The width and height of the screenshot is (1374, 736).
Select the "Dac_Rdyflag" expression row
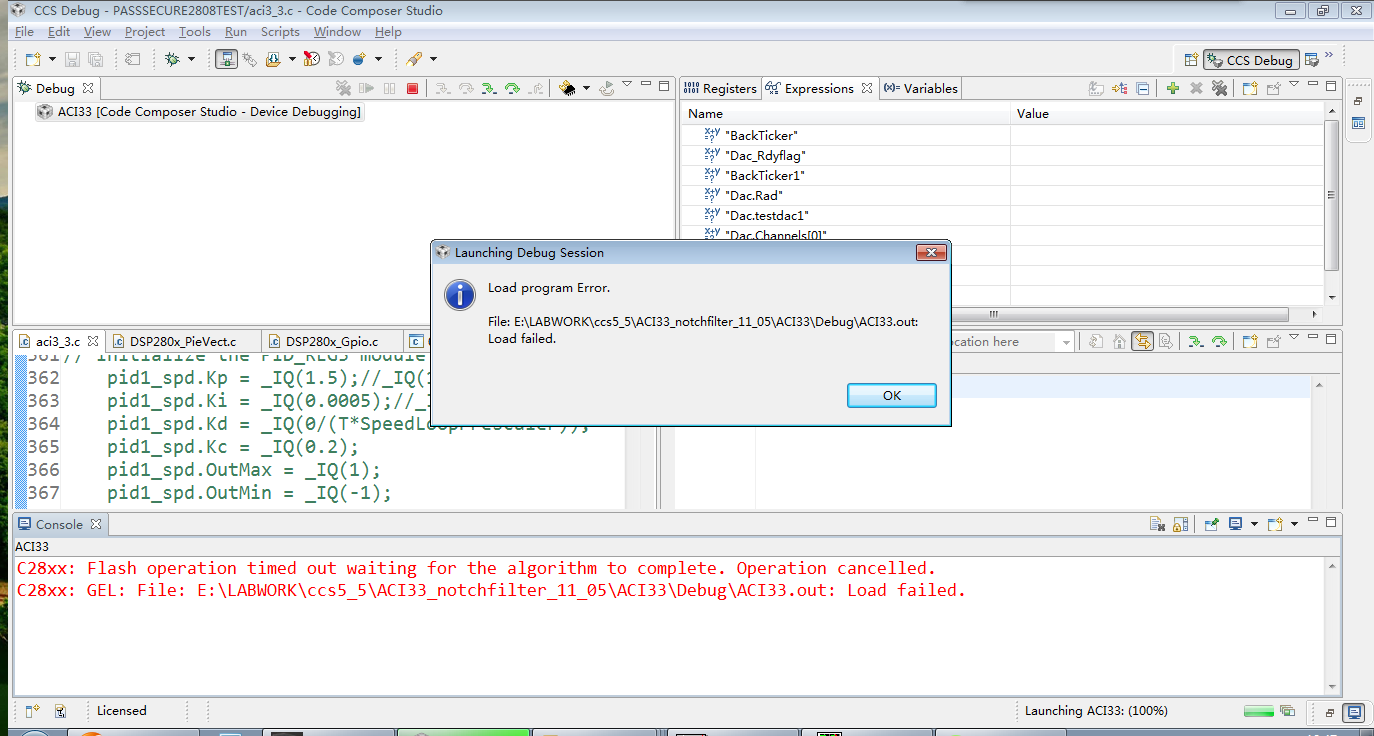click(1003, 155)
